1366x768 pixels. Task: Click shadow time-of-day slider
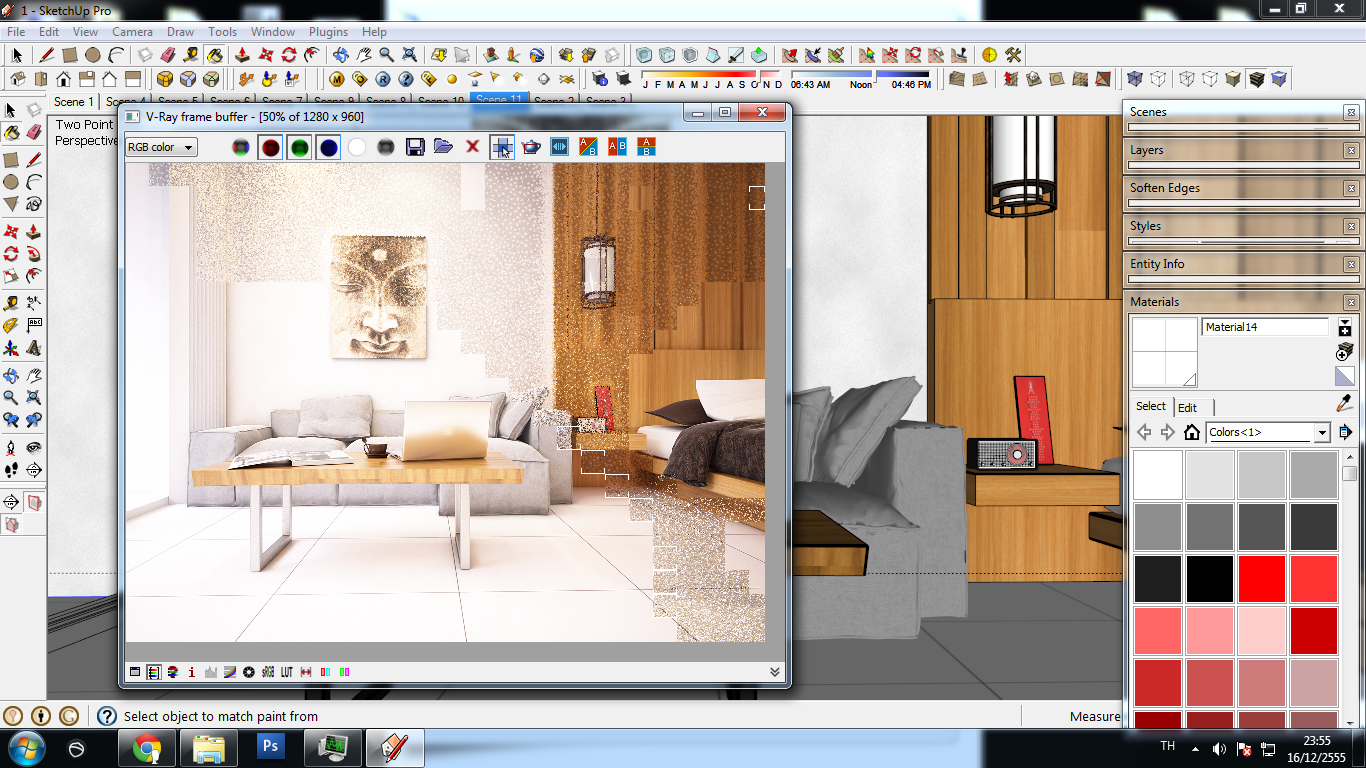click(x=861, y=73)
